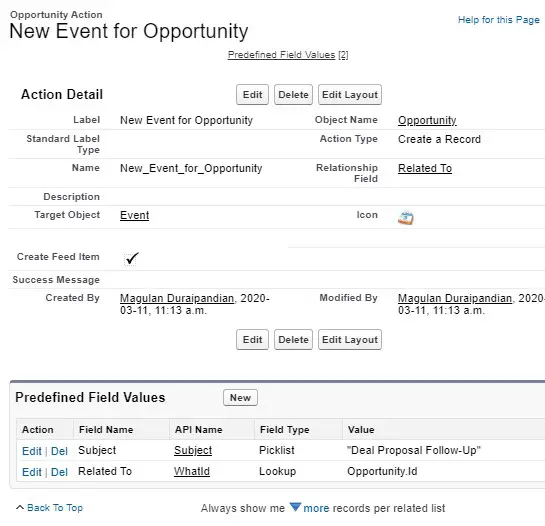
Task: Open the Event target object link
Action: click(x=135, y=215)
